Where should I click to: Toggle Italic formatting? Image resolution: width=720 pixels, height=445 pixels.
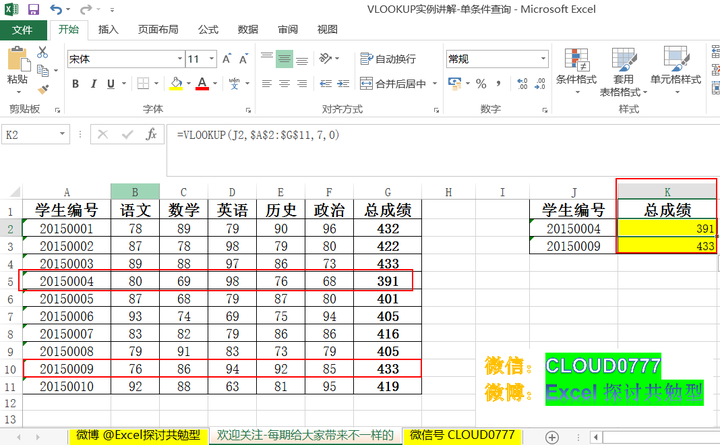point(97,84)
